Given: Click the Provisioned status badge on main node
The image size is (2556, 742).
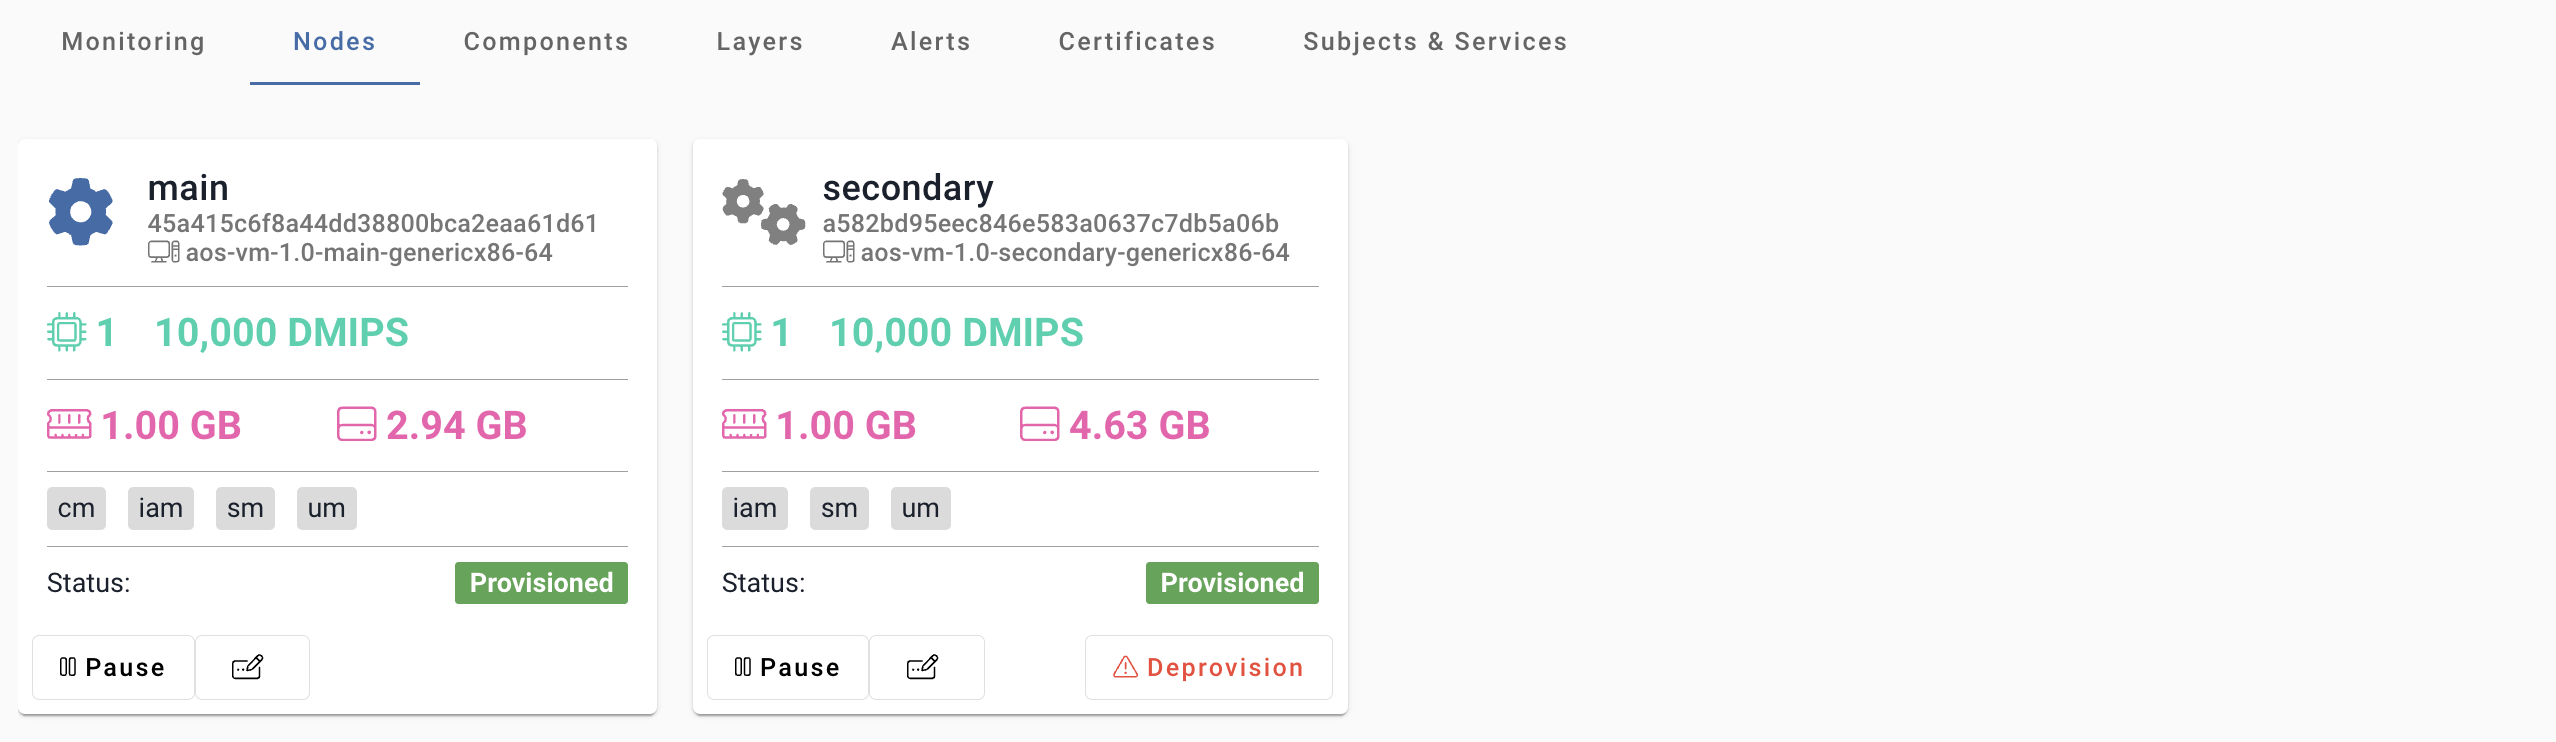Looking at the screenshot, I should (541, 583).
